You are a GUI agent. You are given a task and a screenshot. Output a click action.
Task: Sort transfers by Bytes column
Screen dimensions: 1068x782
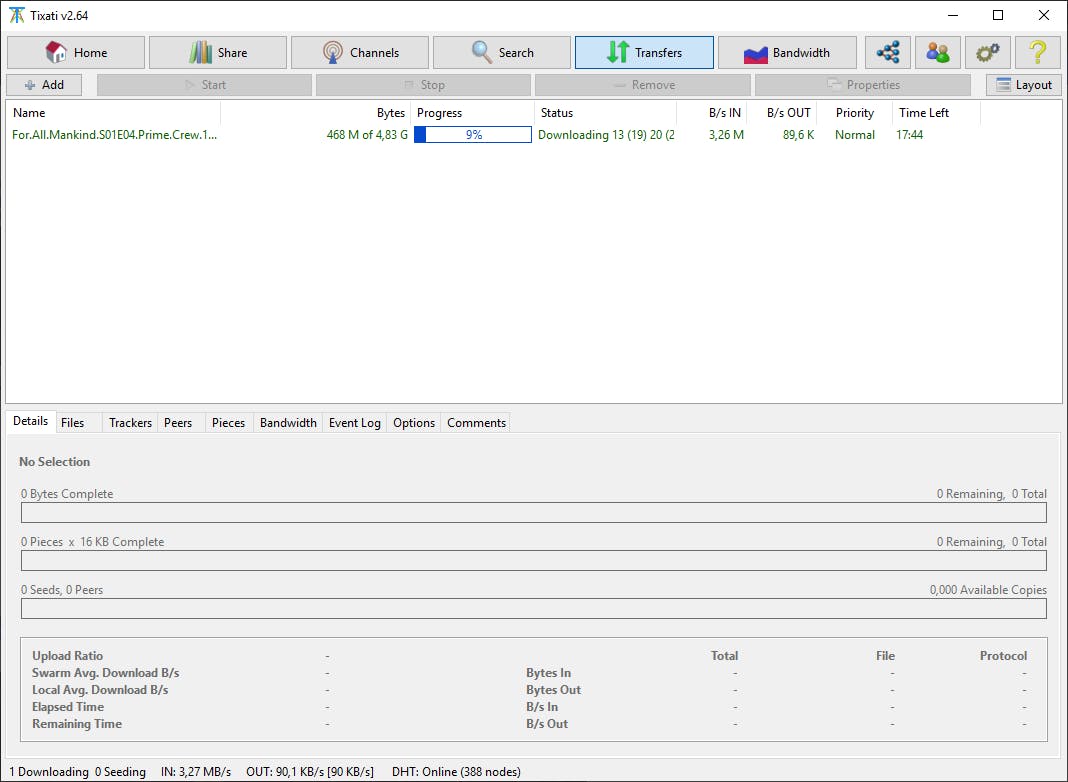click(315, 113)
